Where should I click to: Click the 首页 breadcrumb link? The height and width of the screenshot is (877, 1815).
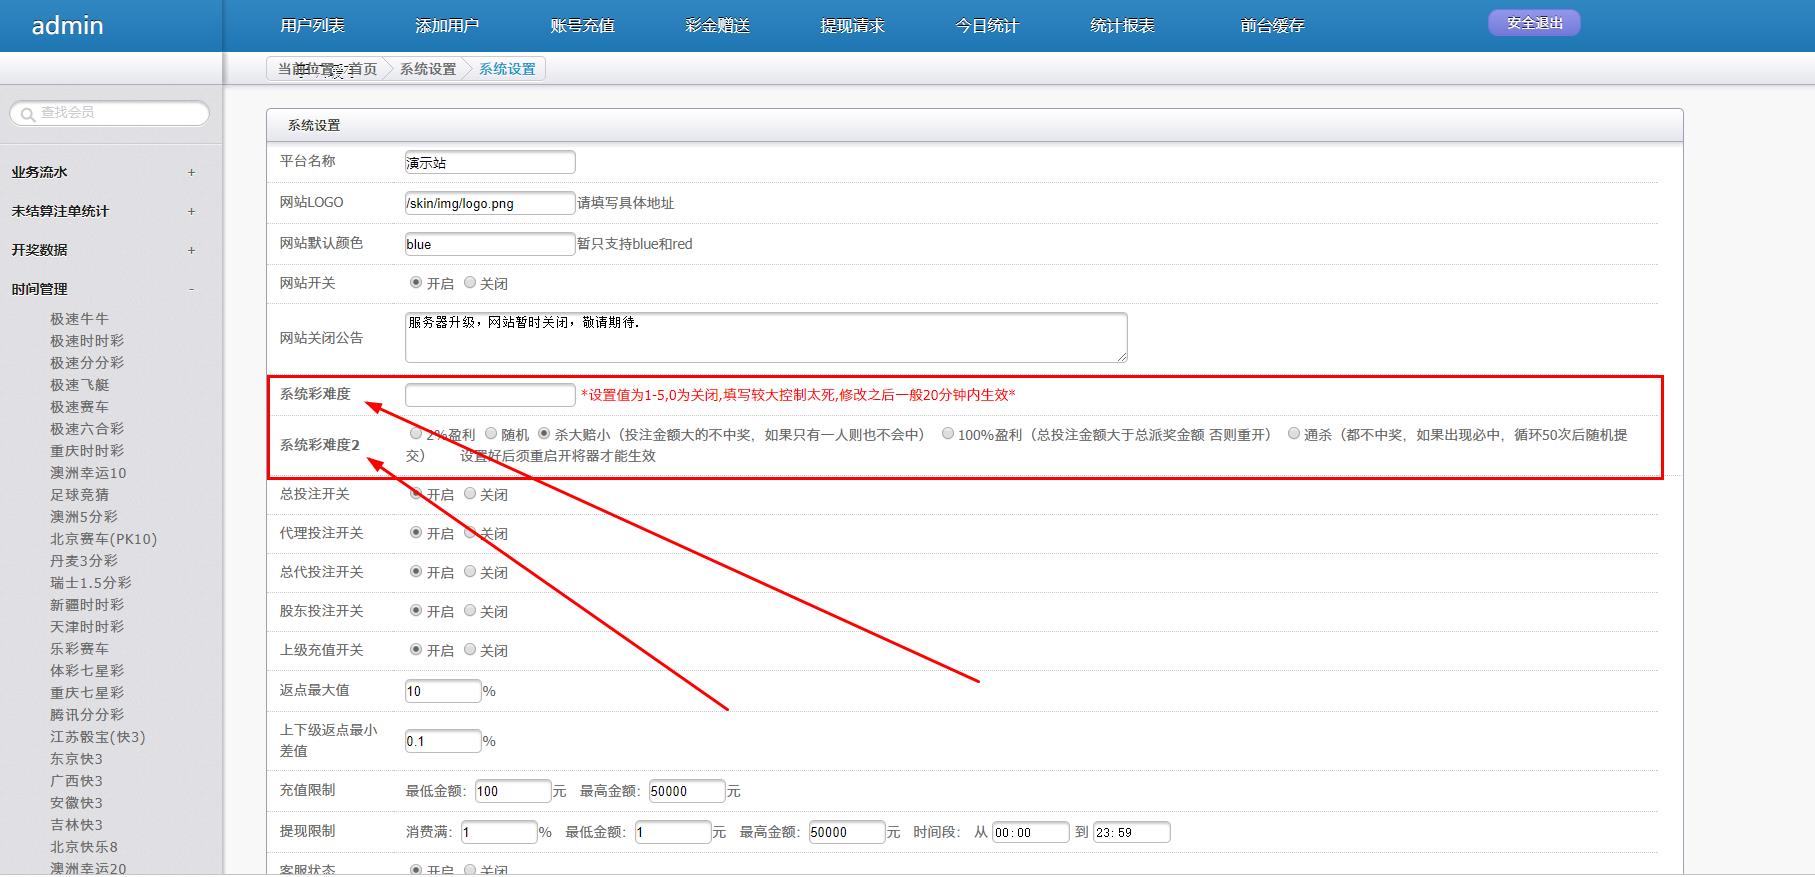pos(362,69)
